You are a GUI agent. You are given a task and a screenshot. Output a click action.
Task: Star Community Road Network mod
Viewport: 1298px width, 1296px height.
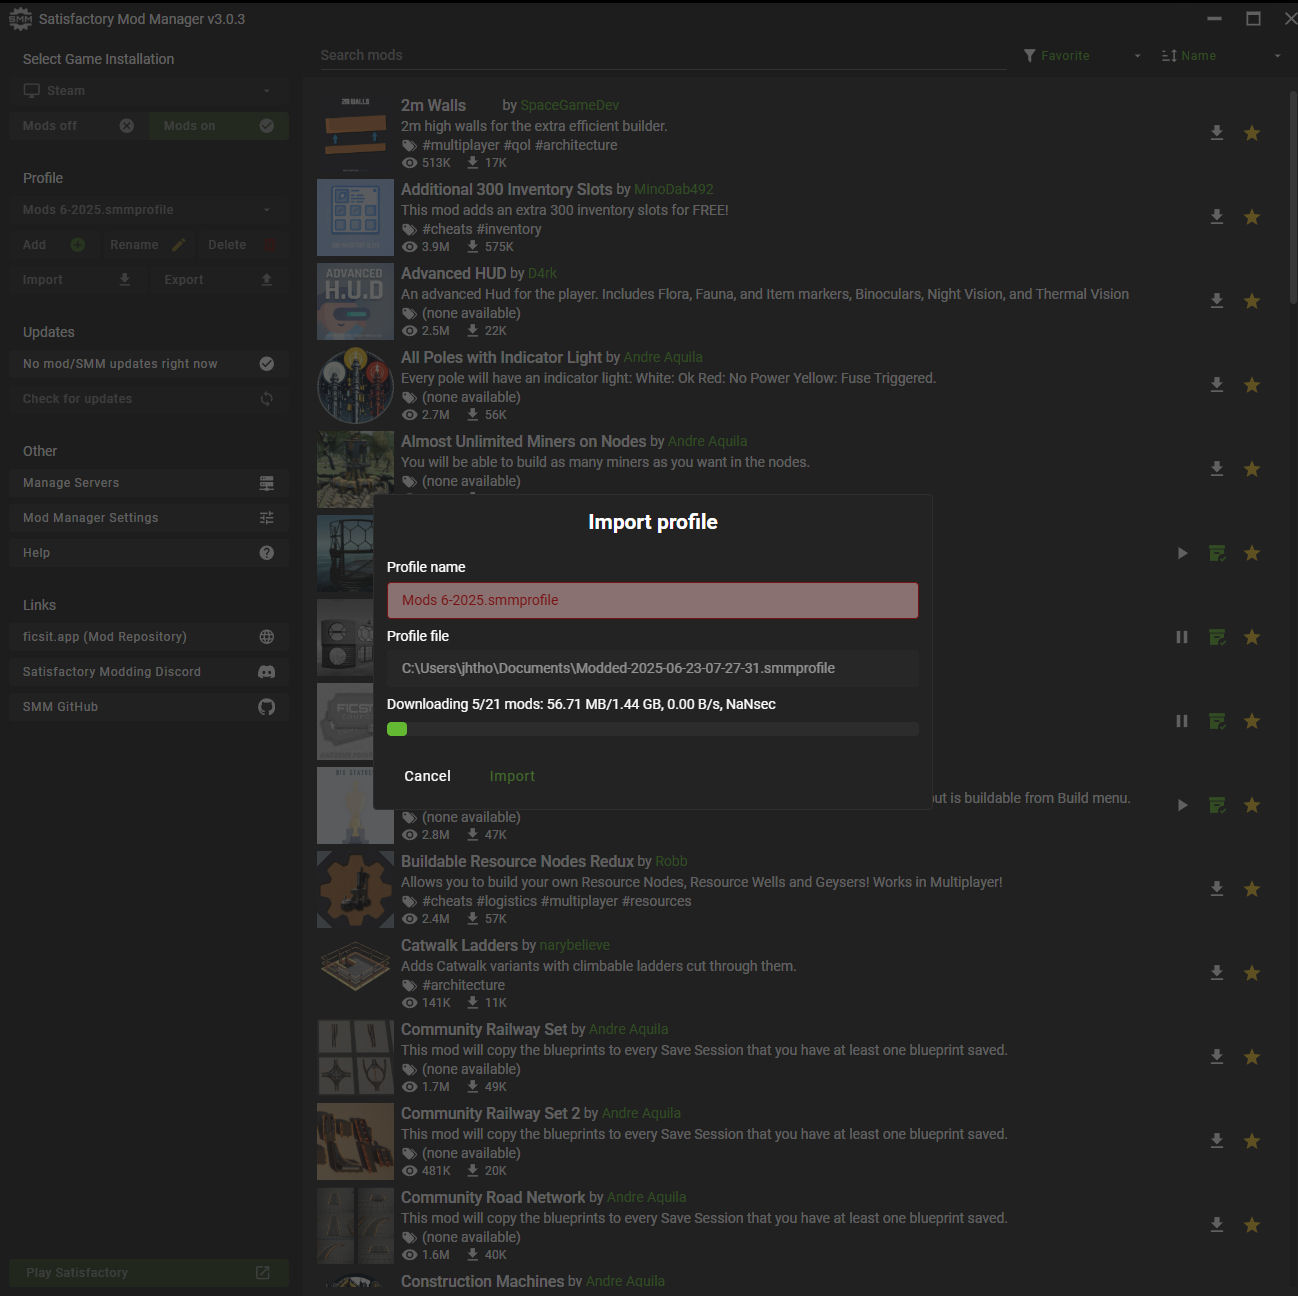pos(1252,1225)
